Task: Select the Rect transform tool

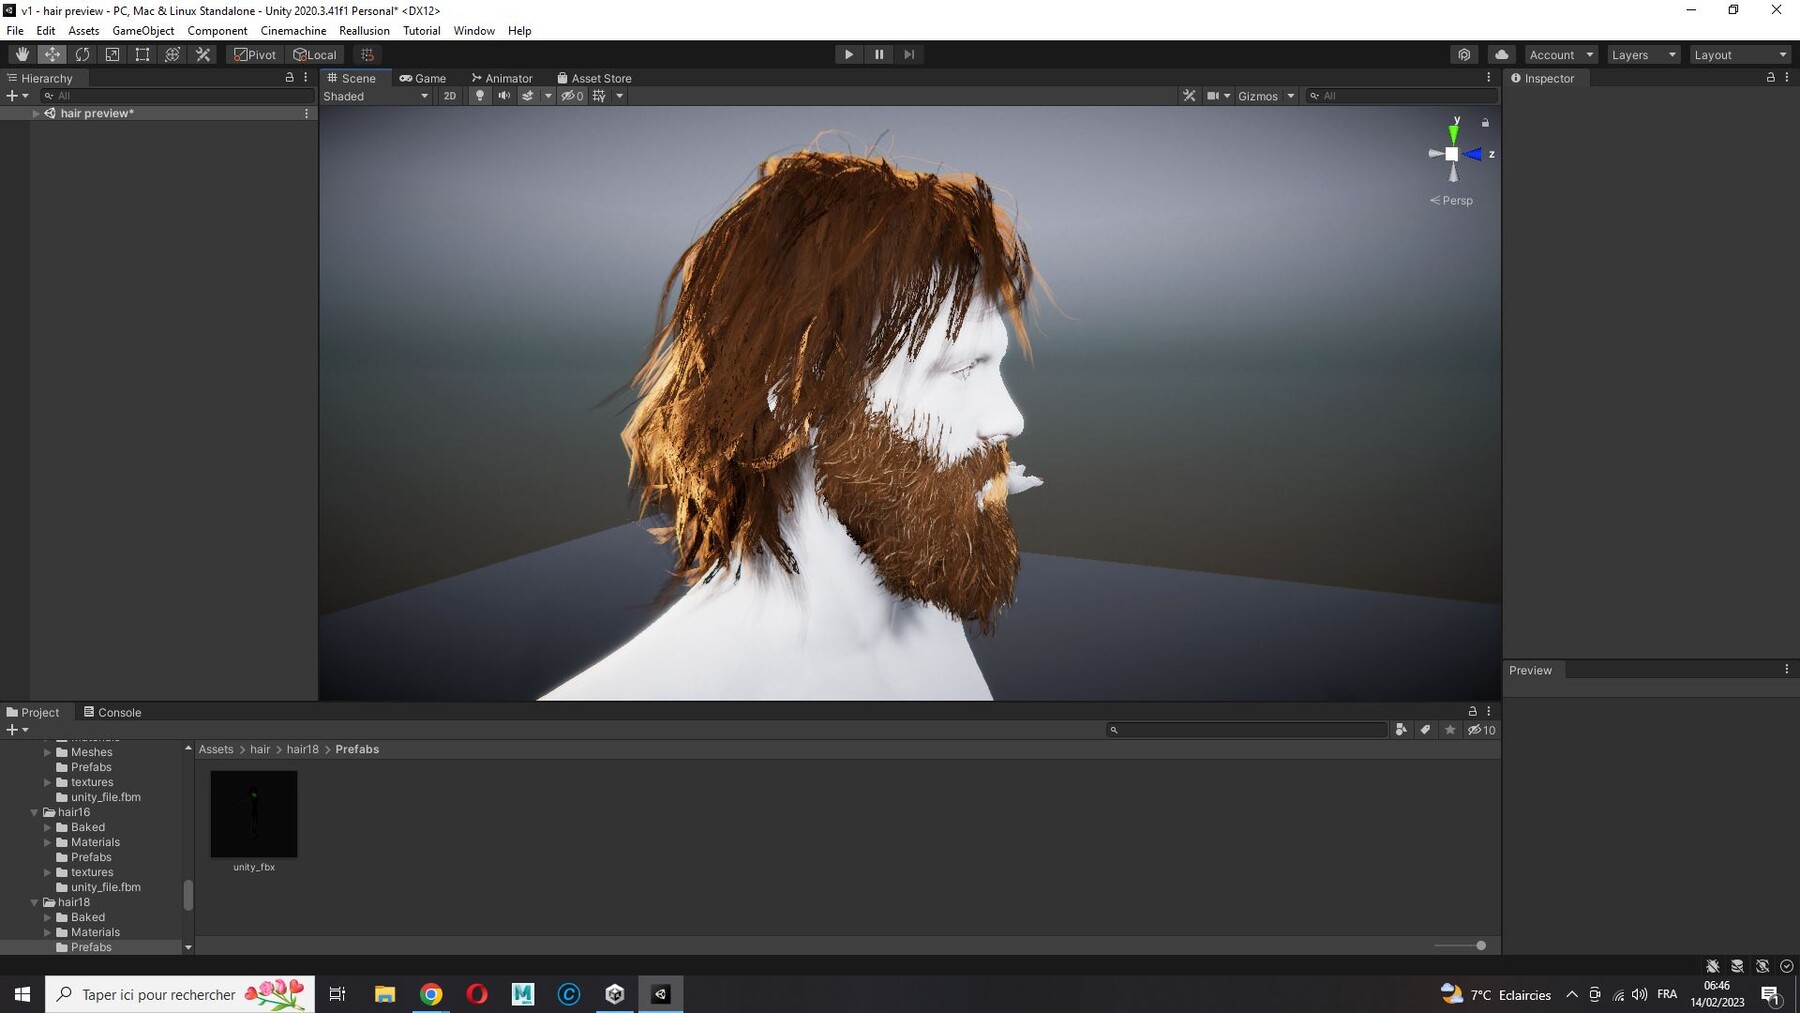Action: click(142, 55)
